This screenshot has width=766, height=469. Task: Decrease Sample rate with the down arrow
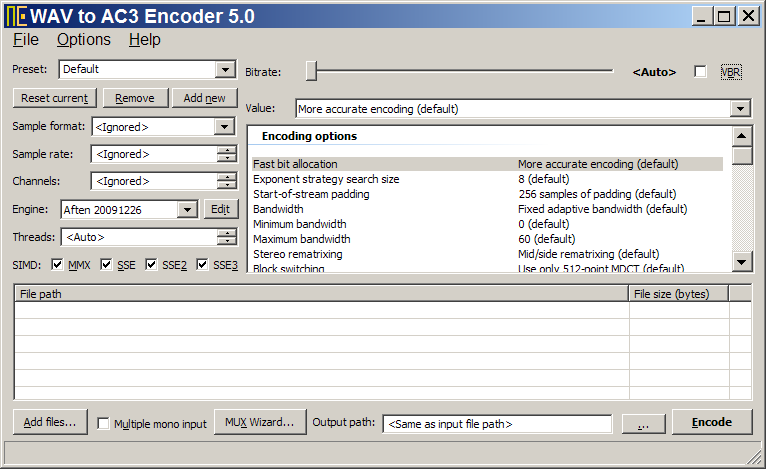[x=227, y=158]
